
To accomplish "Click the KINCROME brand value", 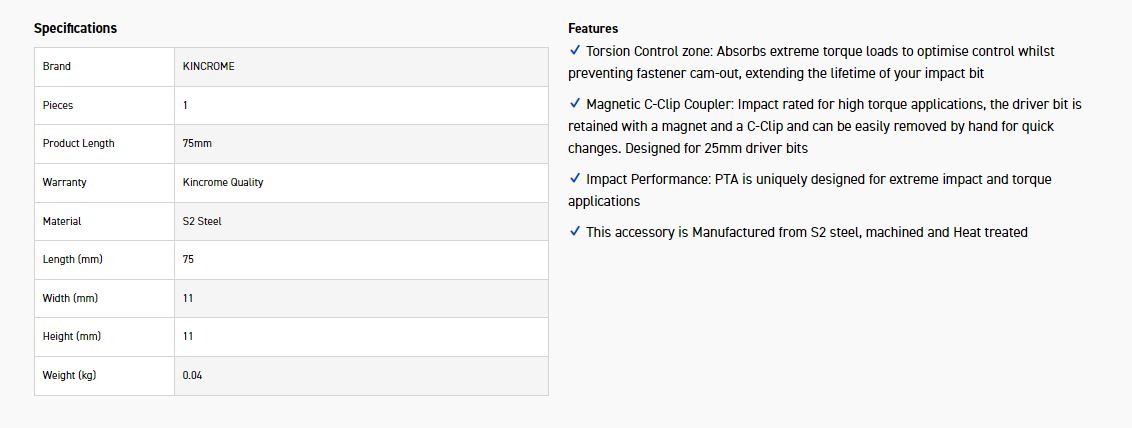I will (x=209, y=66).
